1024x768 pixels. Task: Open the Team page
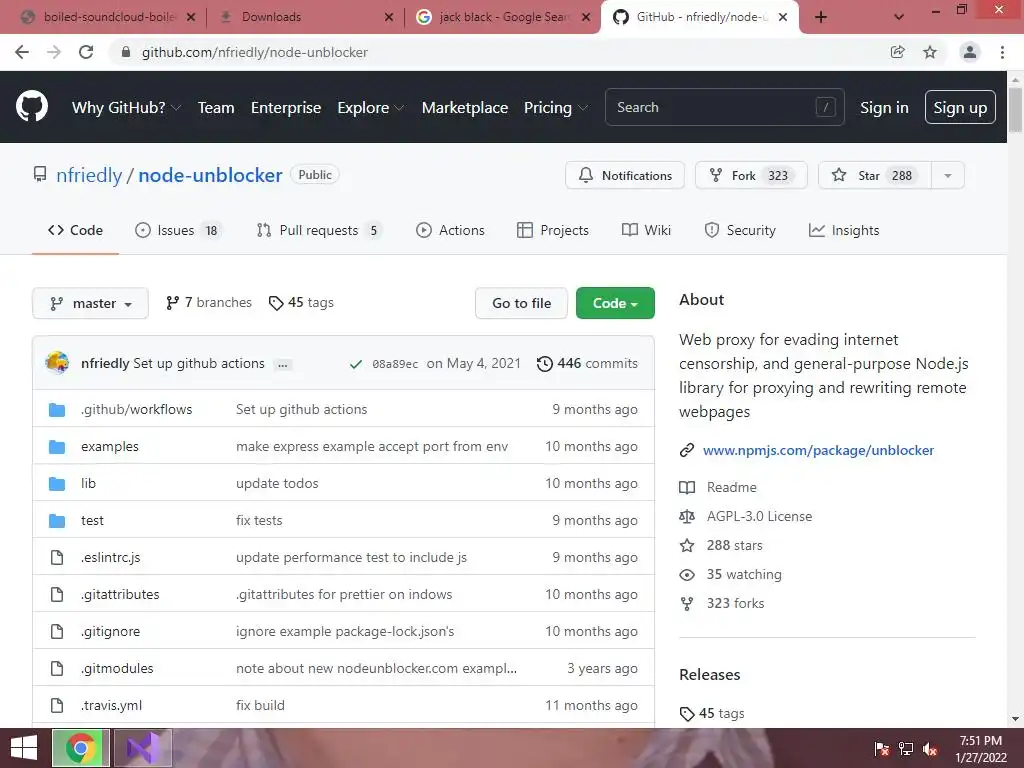(216, 107)
